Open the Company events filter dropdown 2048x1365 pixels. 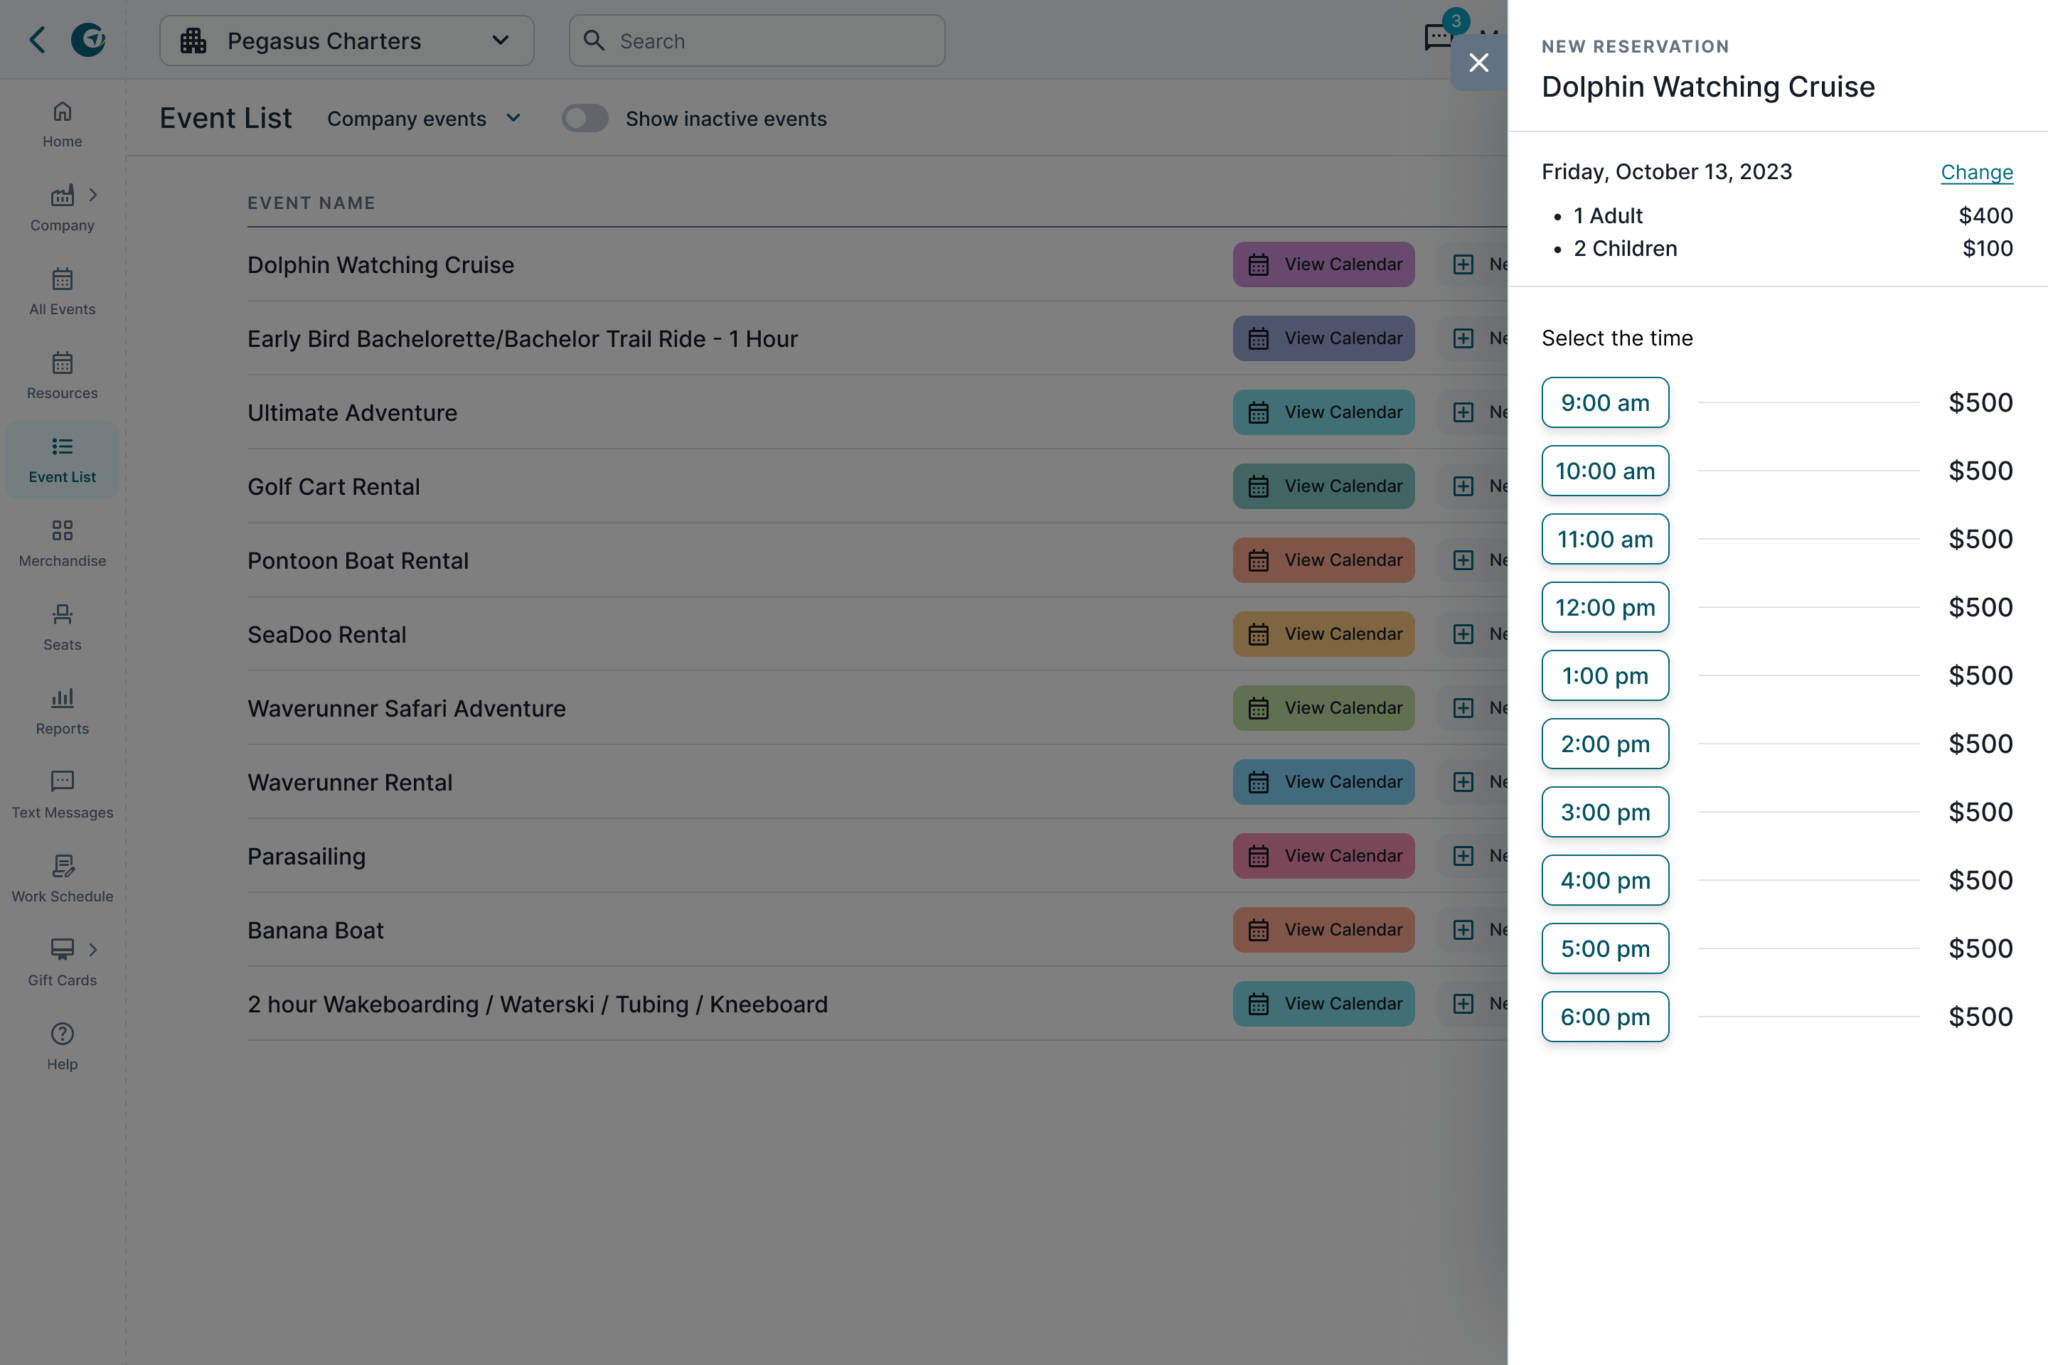pyautogui.click(x=423, y=118)
